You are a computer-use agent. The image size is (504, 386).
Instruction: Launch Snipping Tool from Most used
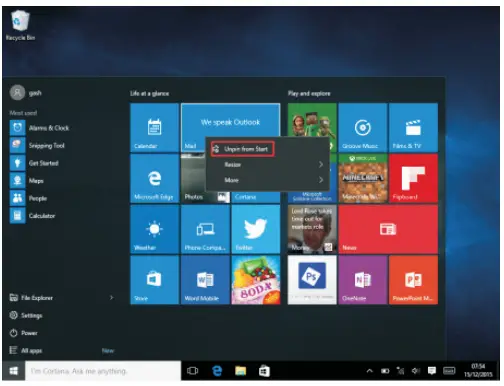click(x=37, y=146)
